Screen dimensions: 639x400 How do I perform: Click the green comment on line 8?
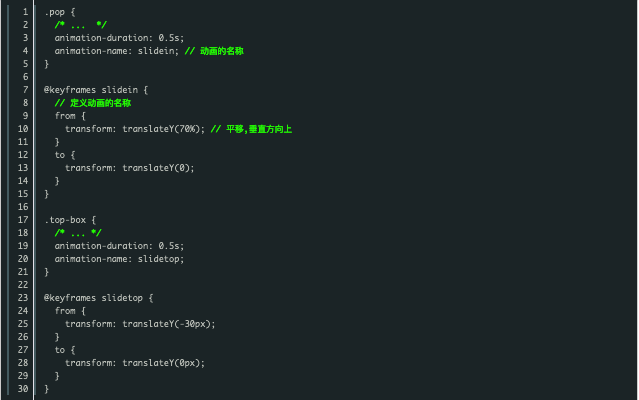pos(93,103)
